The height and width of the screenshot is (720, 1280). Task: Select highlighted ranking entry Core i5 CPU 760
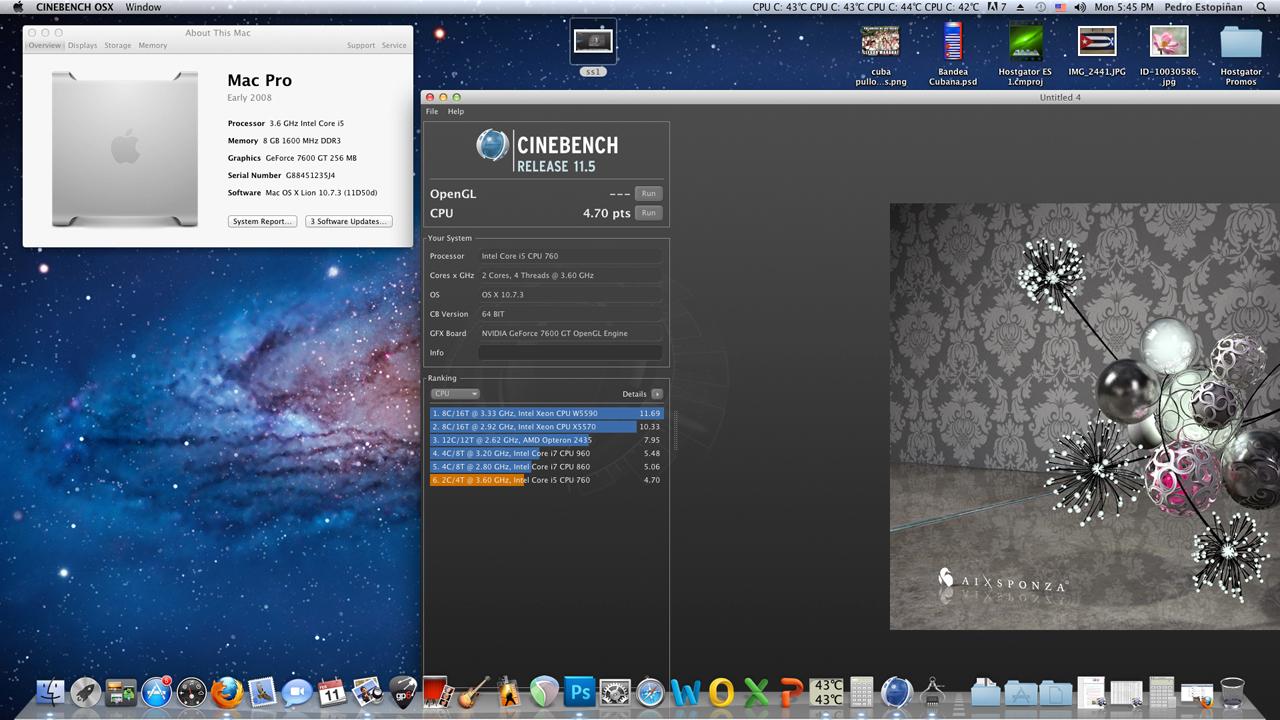(547, 480)
